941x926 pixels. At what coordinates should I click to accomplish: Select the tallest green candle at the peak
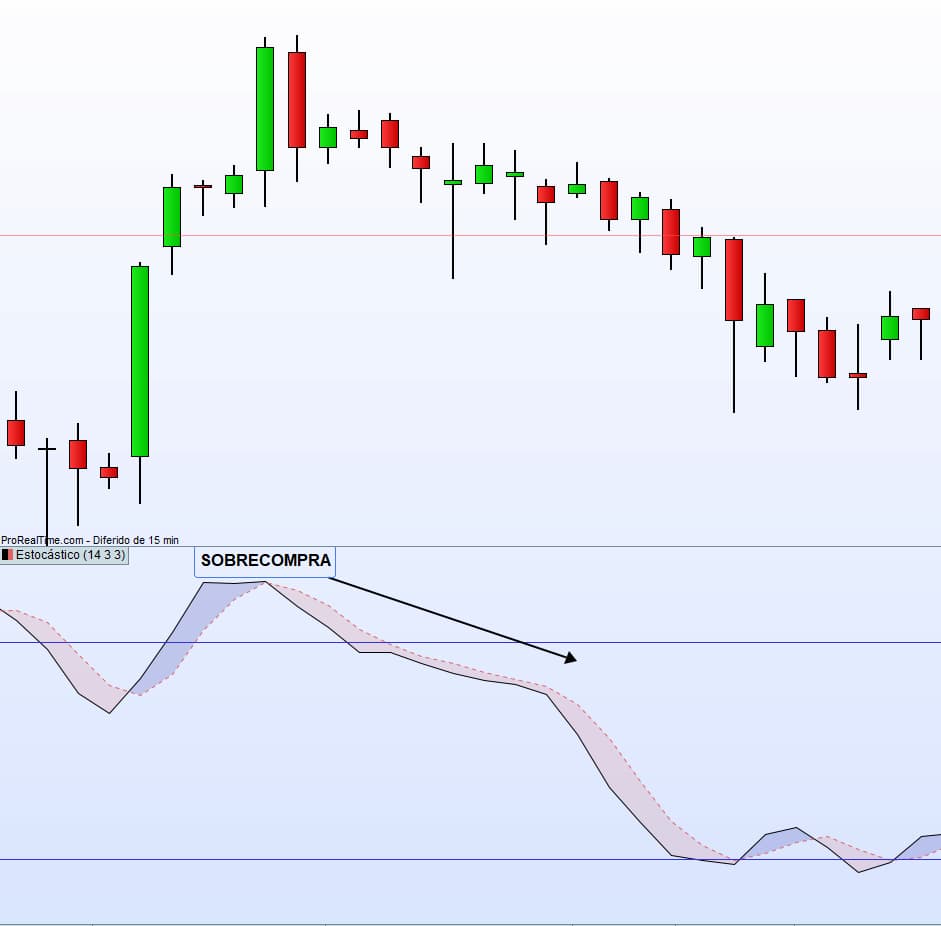coord(265,108)
